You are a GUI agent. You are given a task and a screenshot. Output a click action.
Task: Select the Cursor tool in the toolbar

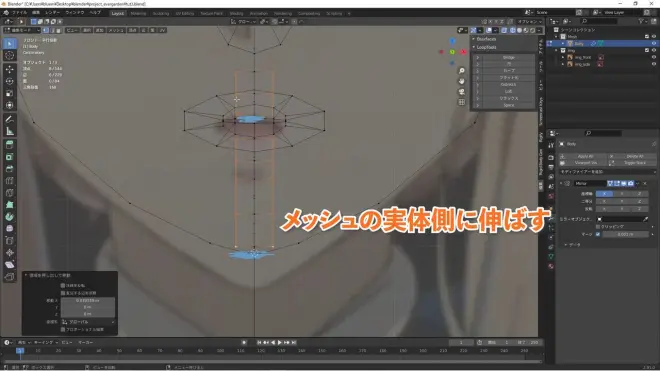pos(10,56)
